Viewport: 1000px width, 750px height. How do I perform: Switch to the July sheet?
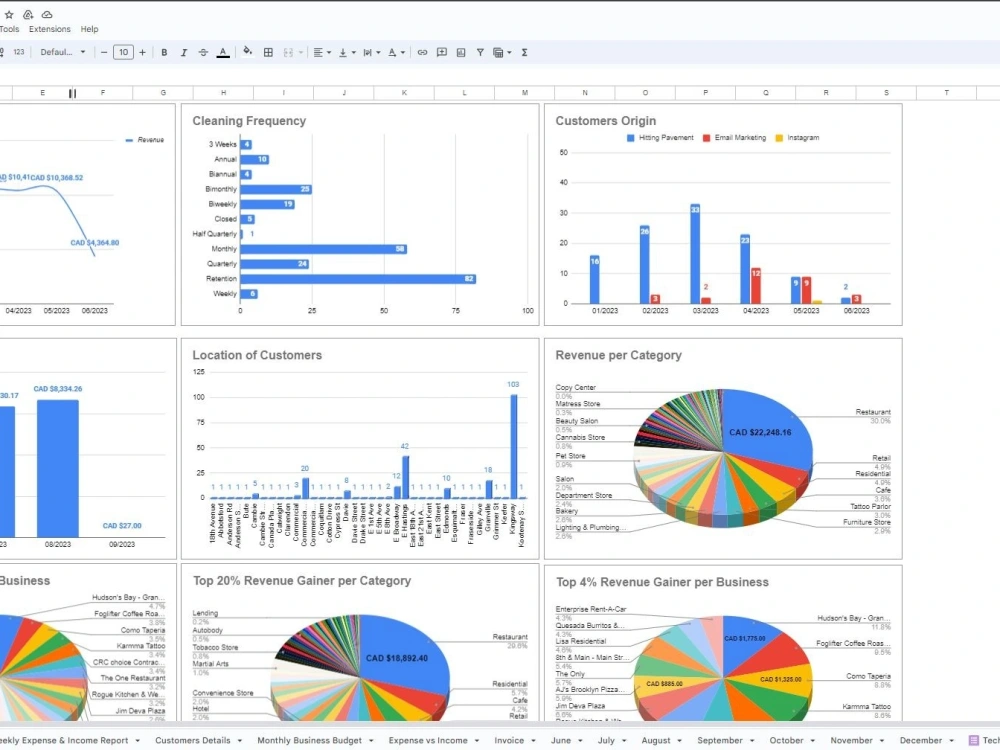coord(606,740)
